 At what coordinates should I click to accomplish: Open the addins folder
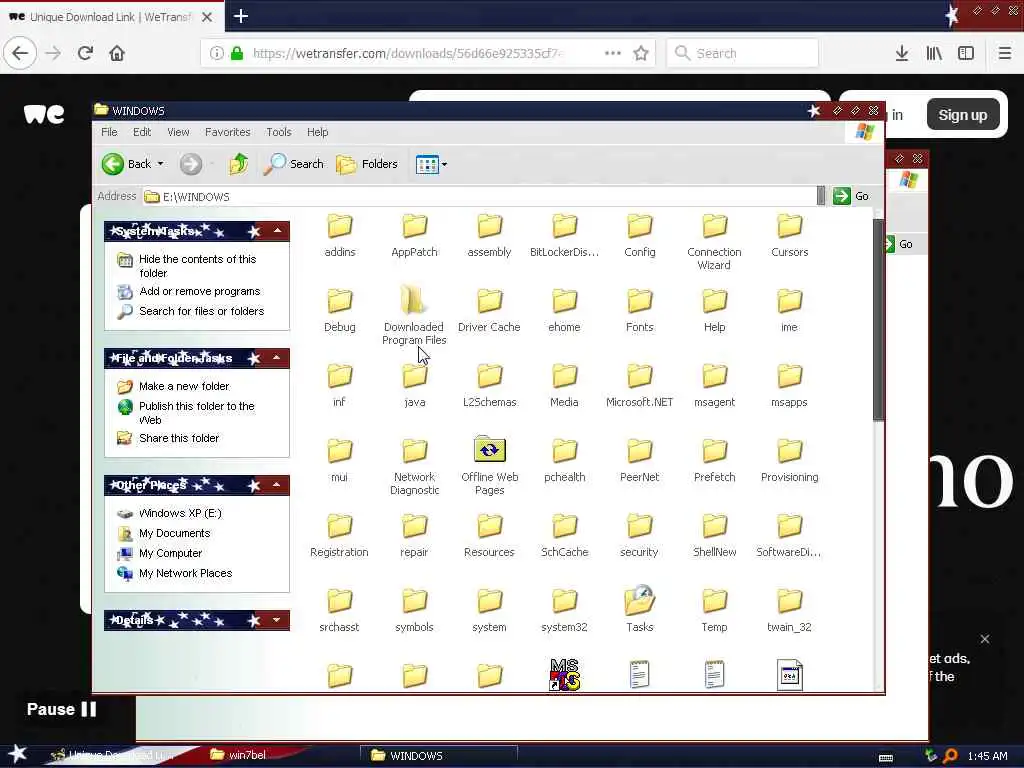click(x=340, y=236)
